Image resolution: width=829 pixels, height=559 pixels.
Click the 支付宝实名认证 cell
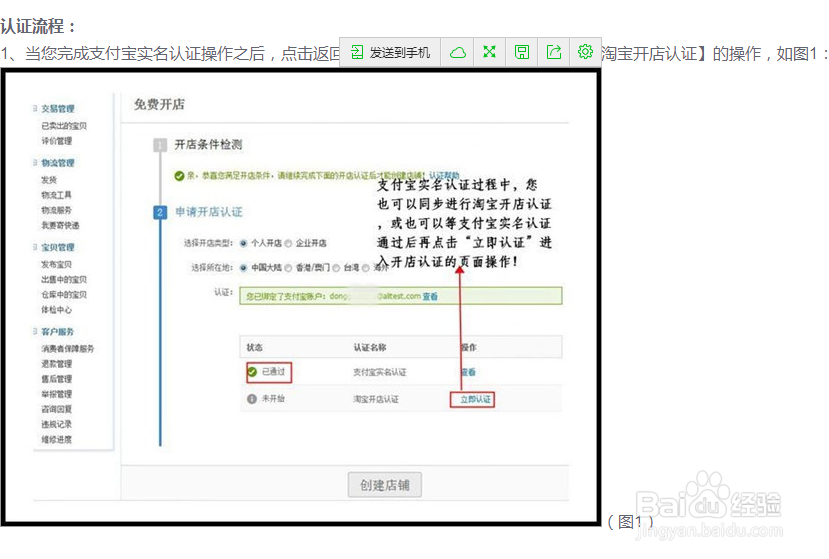coord(380,372)
